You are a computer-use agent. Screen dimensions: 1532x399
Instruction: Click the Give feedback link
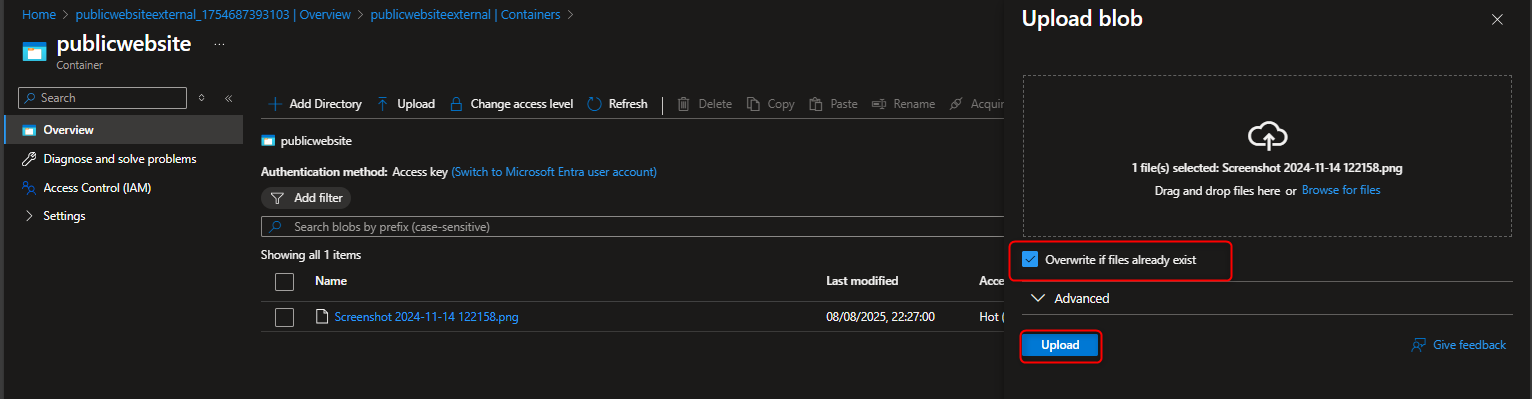tap(1469, 345)
